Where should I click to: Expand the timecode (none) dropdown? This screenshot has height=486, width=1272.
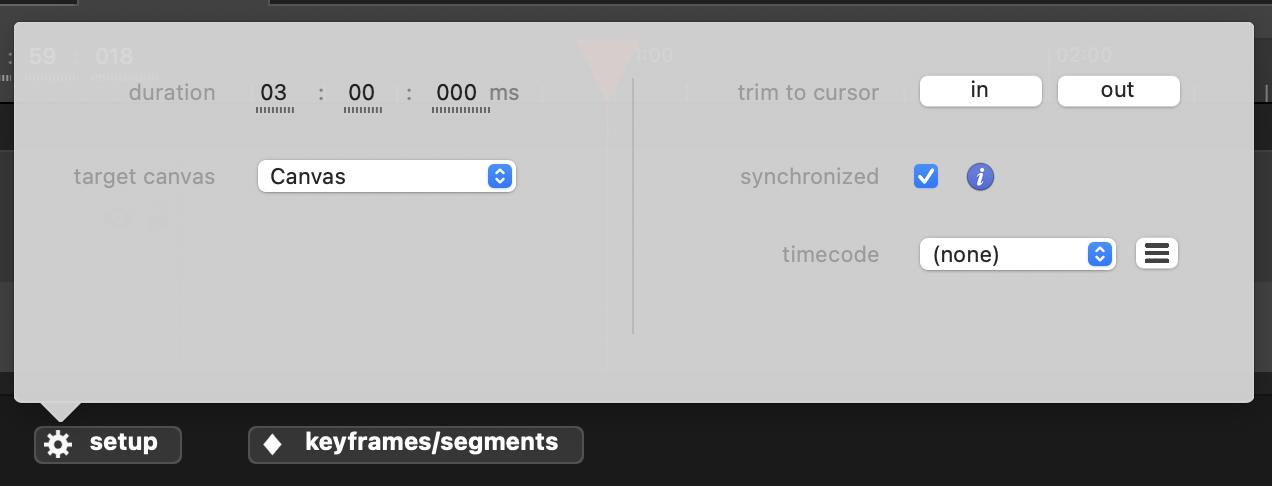[1016, 254]
